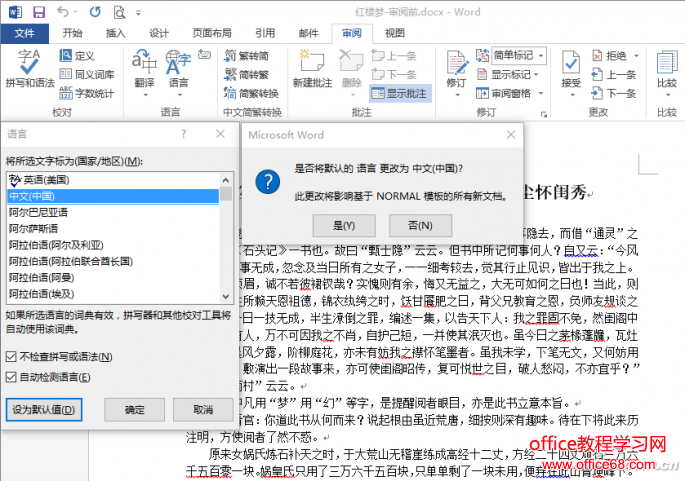Click the Redo repeat icon

click(x=95, y=12)
